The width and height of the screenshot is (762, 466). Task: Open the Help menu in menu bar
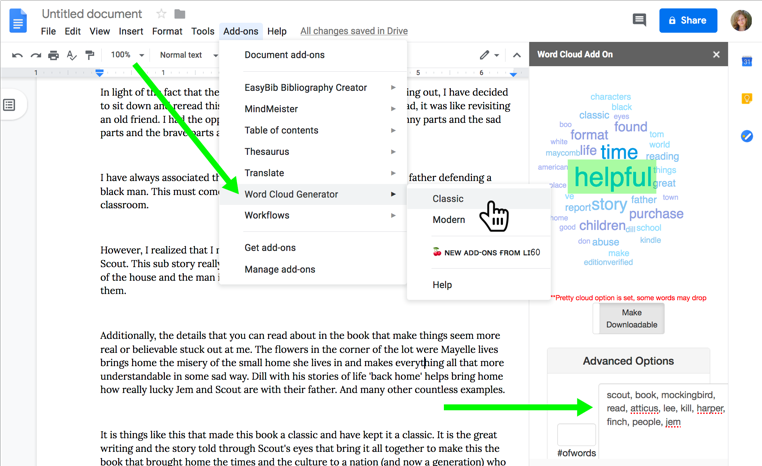[x=277, y=31]
